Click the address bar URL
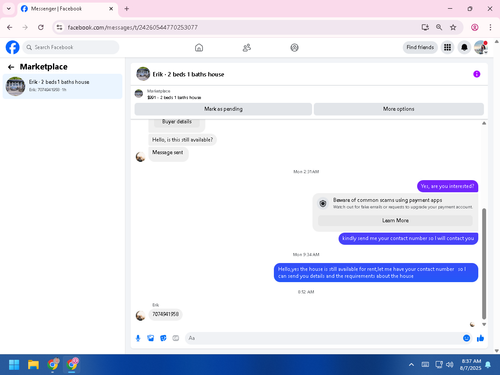 click(x=132, y=27)
